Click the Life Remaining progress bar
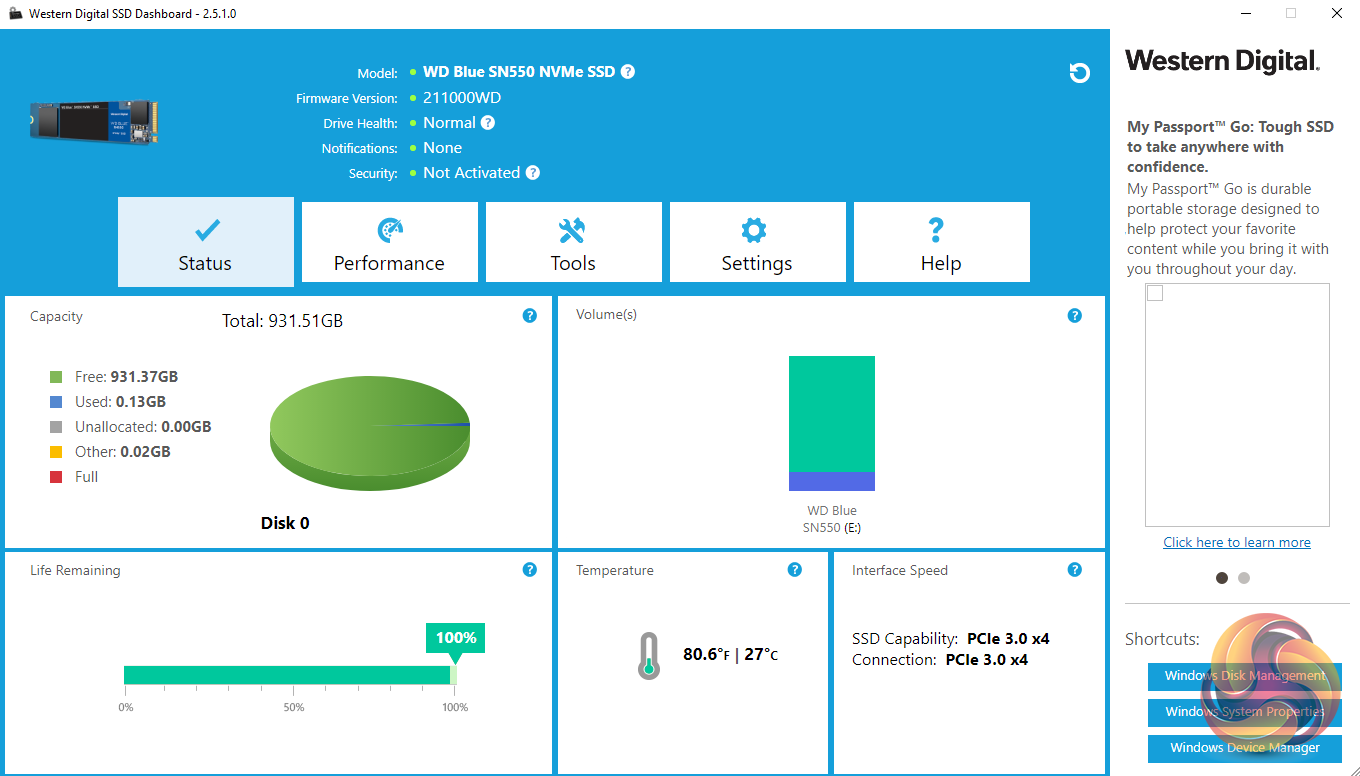The width and height of the screenshot is (1360, 776). [290, 675]
